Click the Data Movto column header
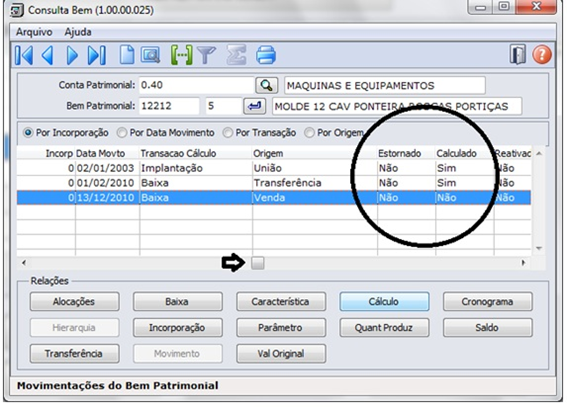 pyautogui.click(x=107, y=154)
